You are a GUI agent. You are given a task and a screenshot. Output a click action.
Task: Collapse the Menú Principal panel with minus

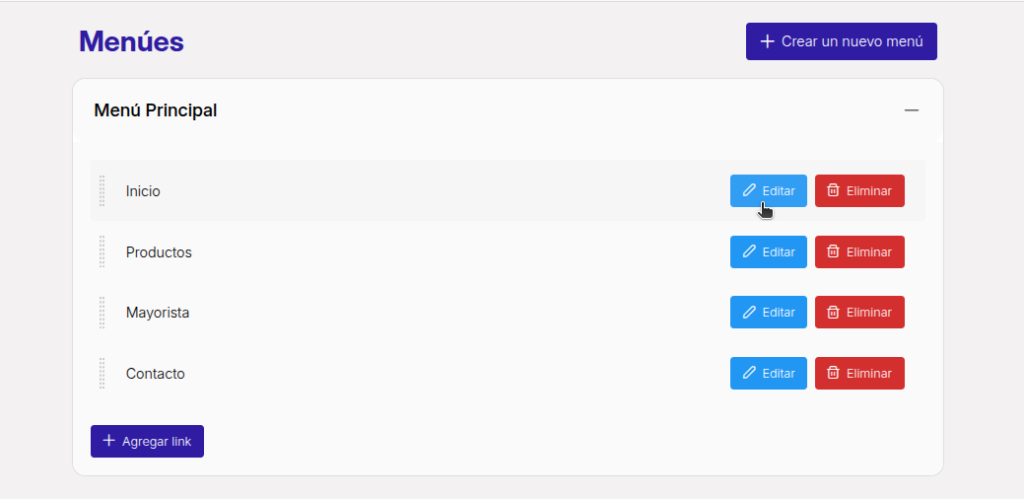pos(911,110)
